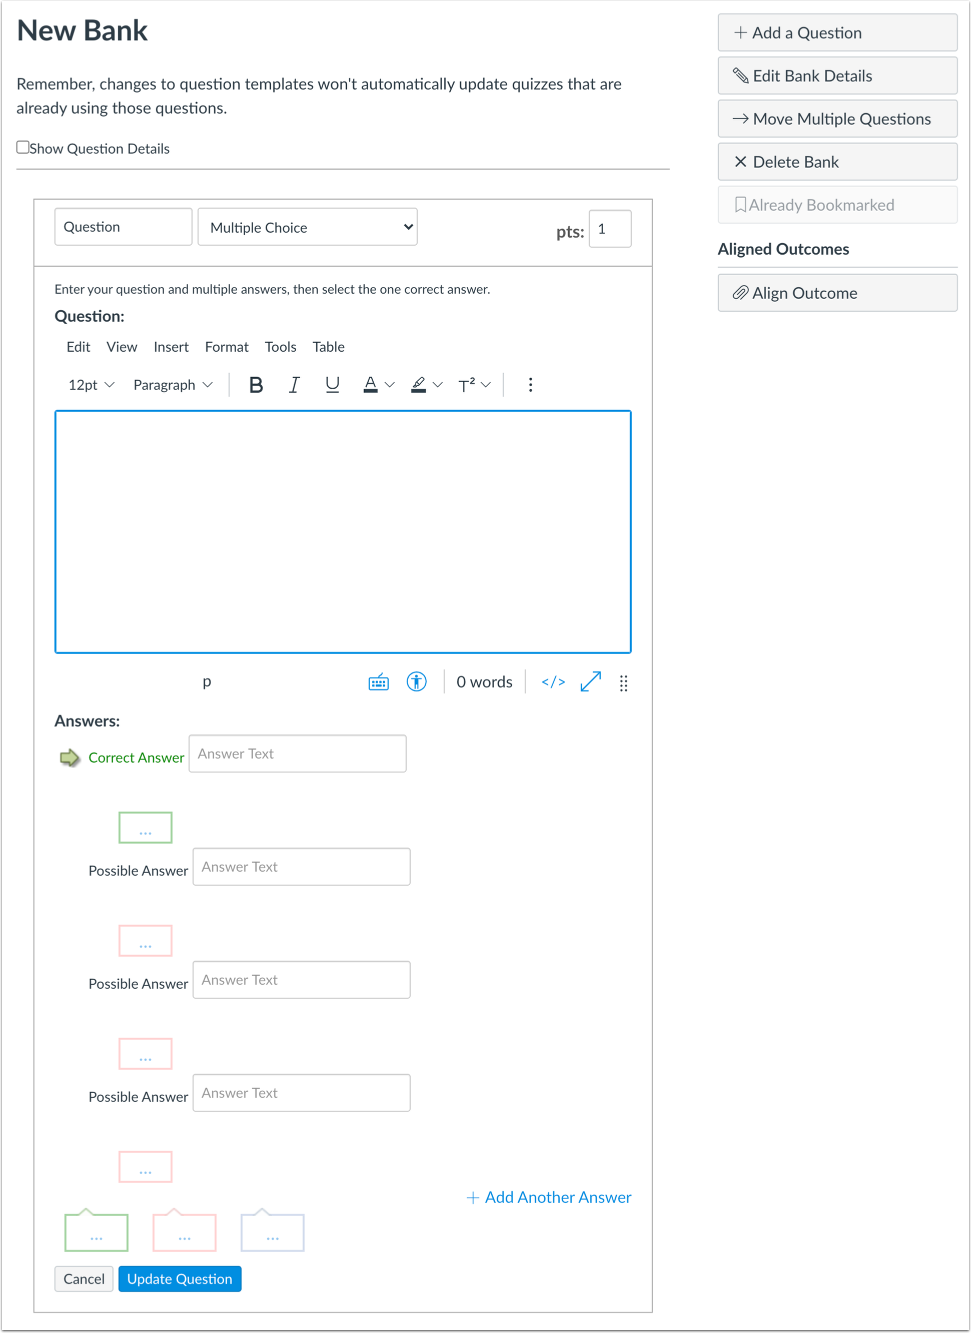Viewport: 971px width, 1333px height.
Task: Click the Update Question button
Action: (x=179, y=1278)
